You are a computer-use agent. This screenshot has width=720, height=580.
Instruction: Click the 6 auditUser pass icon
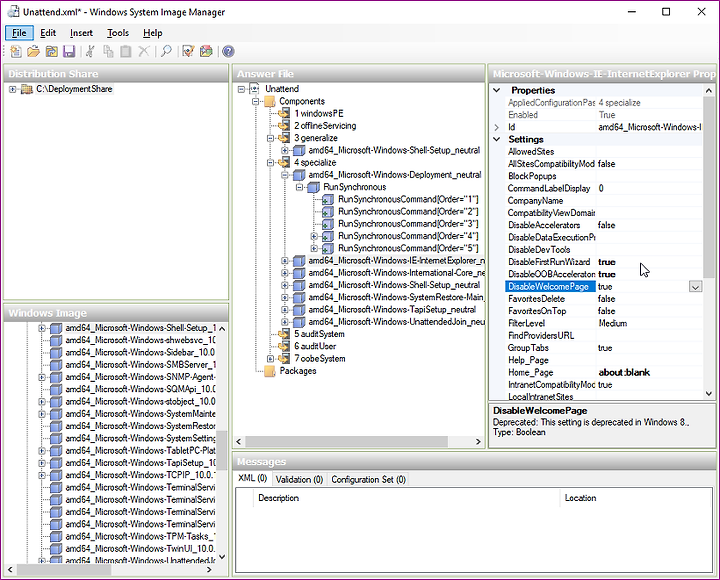(x=284, y=346)
